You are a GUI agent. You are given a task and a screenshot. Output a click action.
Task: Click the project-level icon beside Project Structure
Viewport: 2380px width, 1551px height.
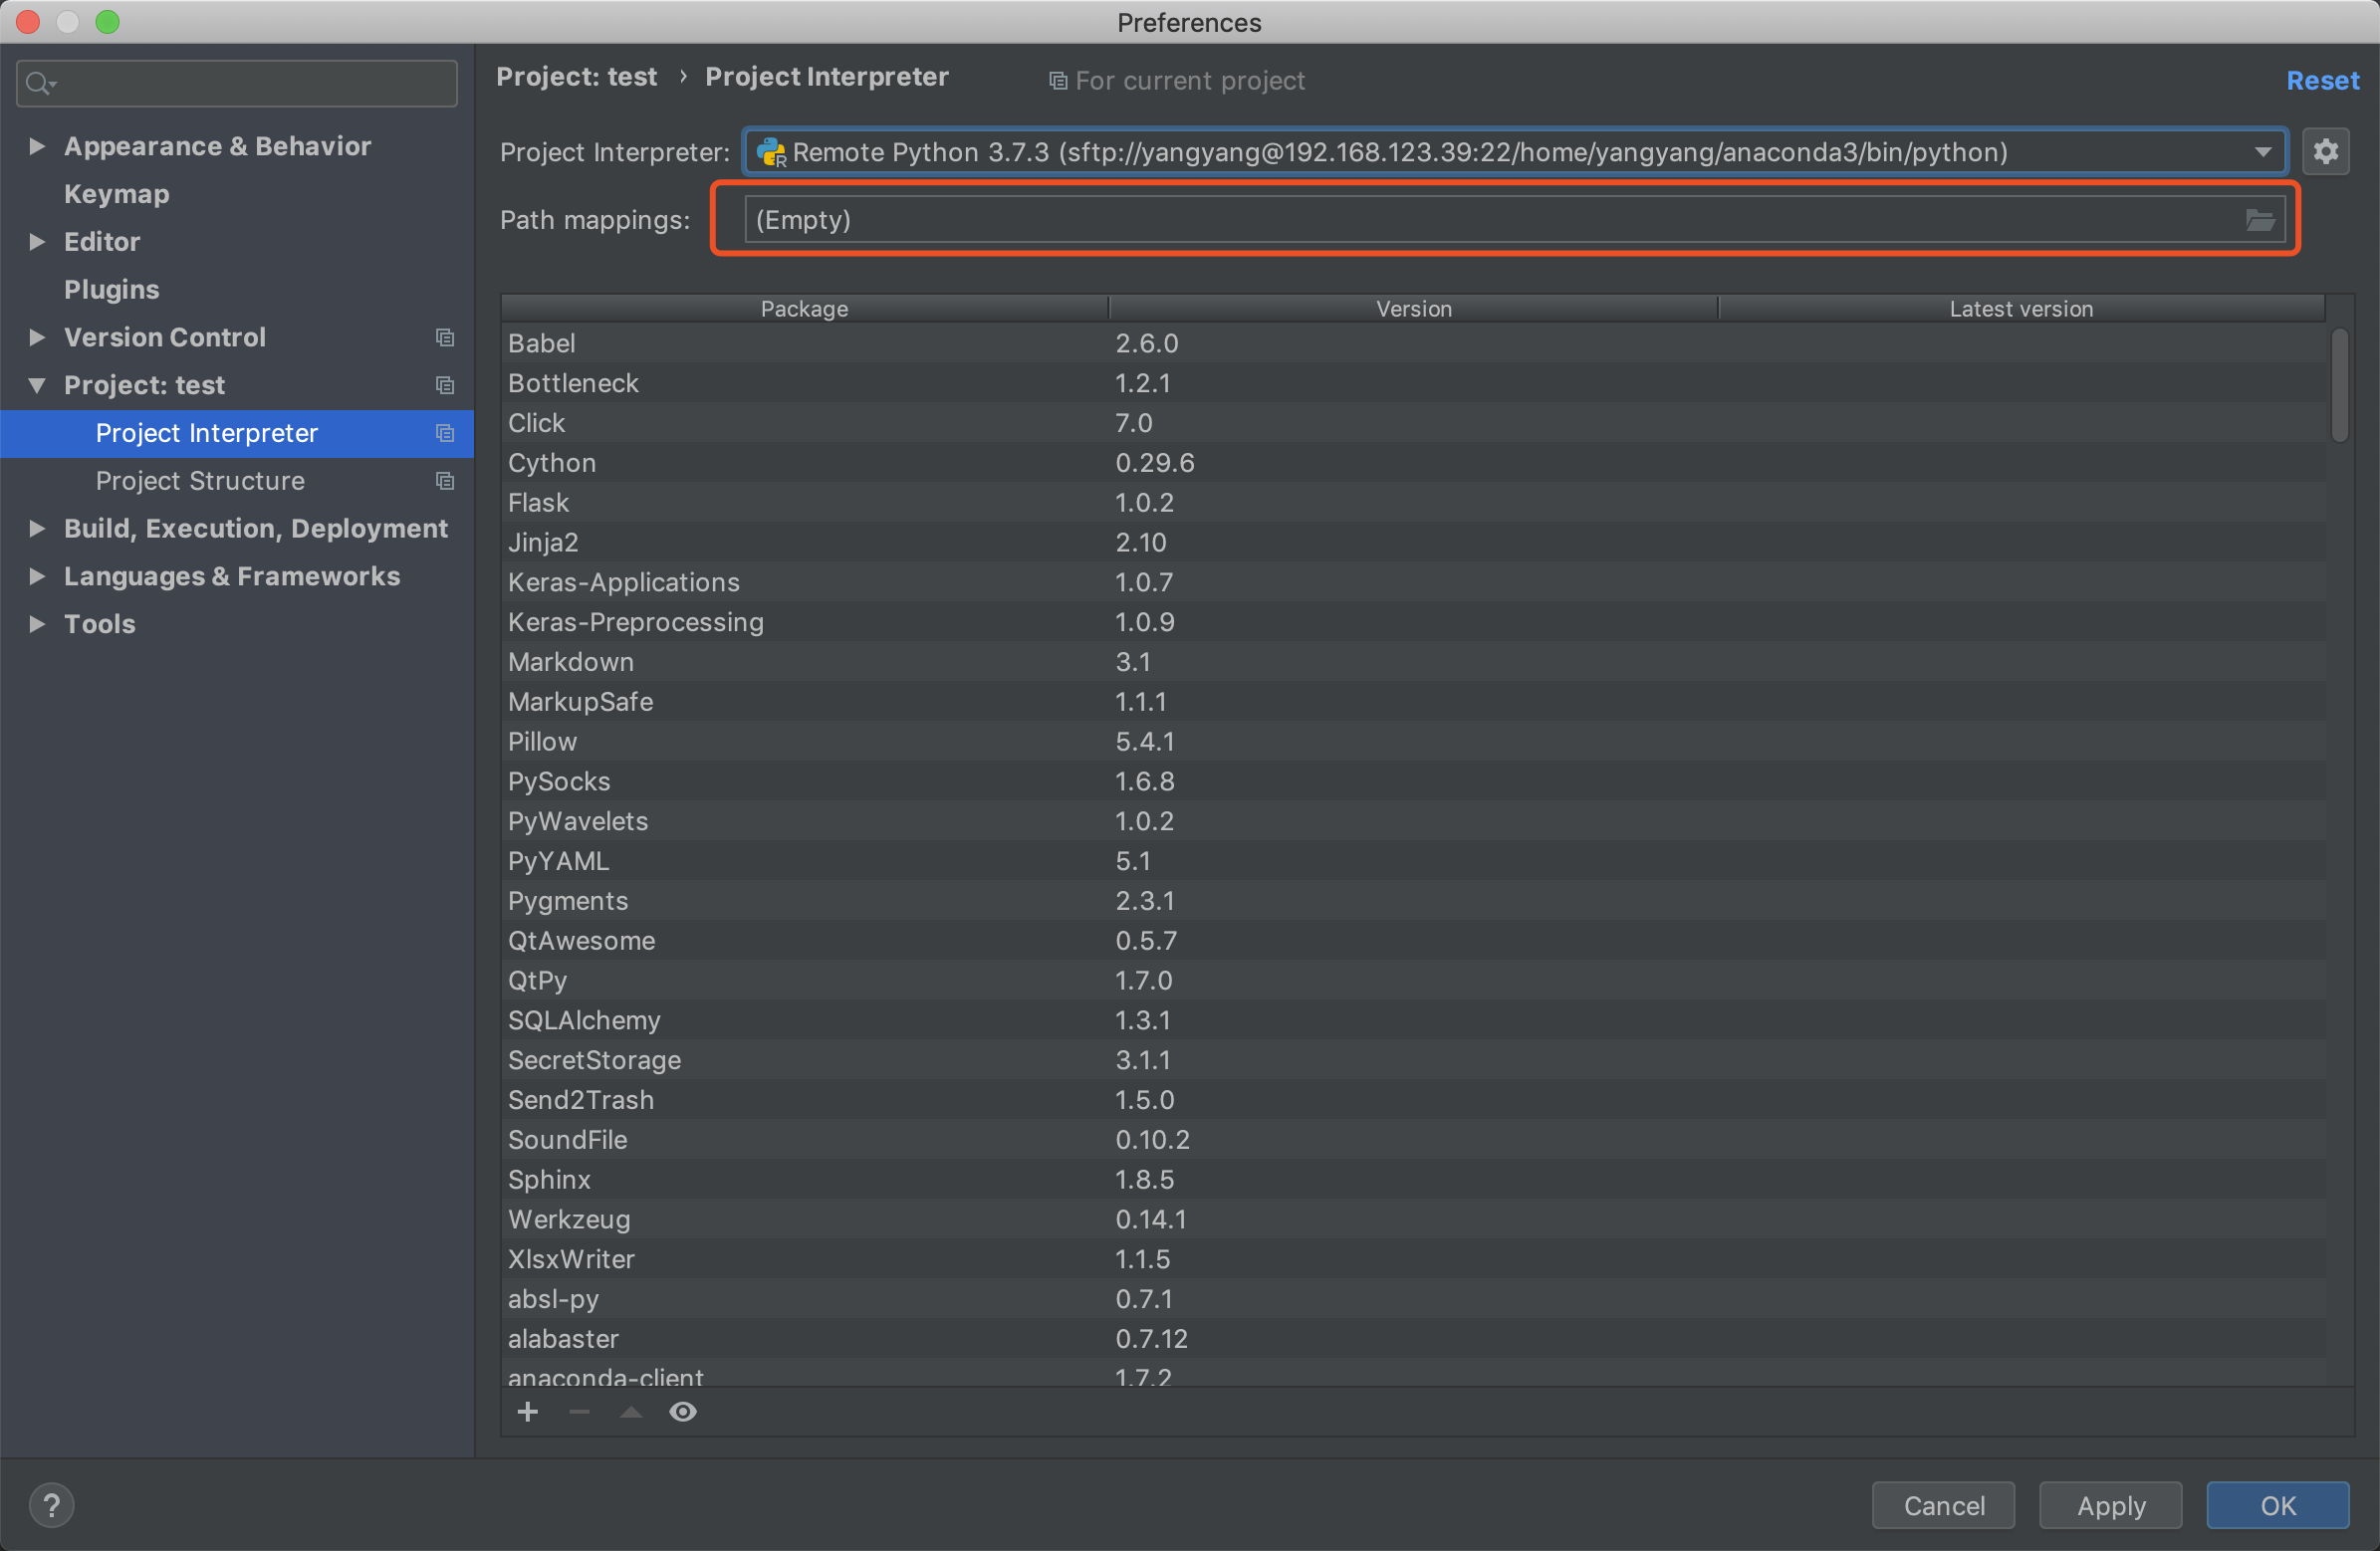445,481
